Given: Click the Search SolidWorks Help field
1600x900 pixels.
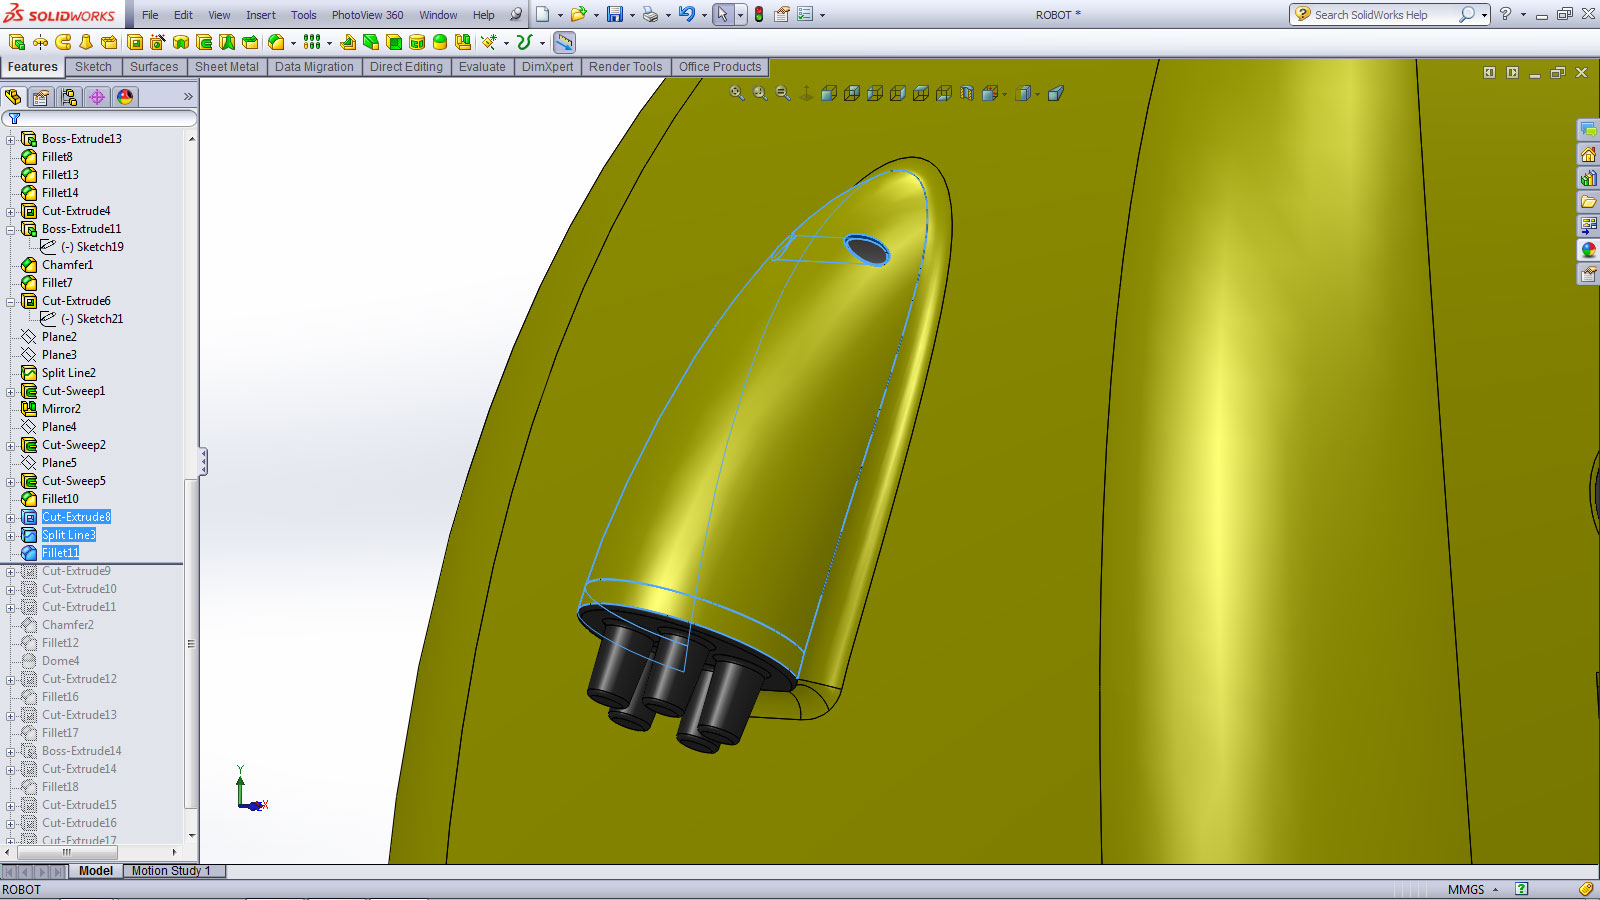Looking at the screenshot, I should click(1383, 15).
